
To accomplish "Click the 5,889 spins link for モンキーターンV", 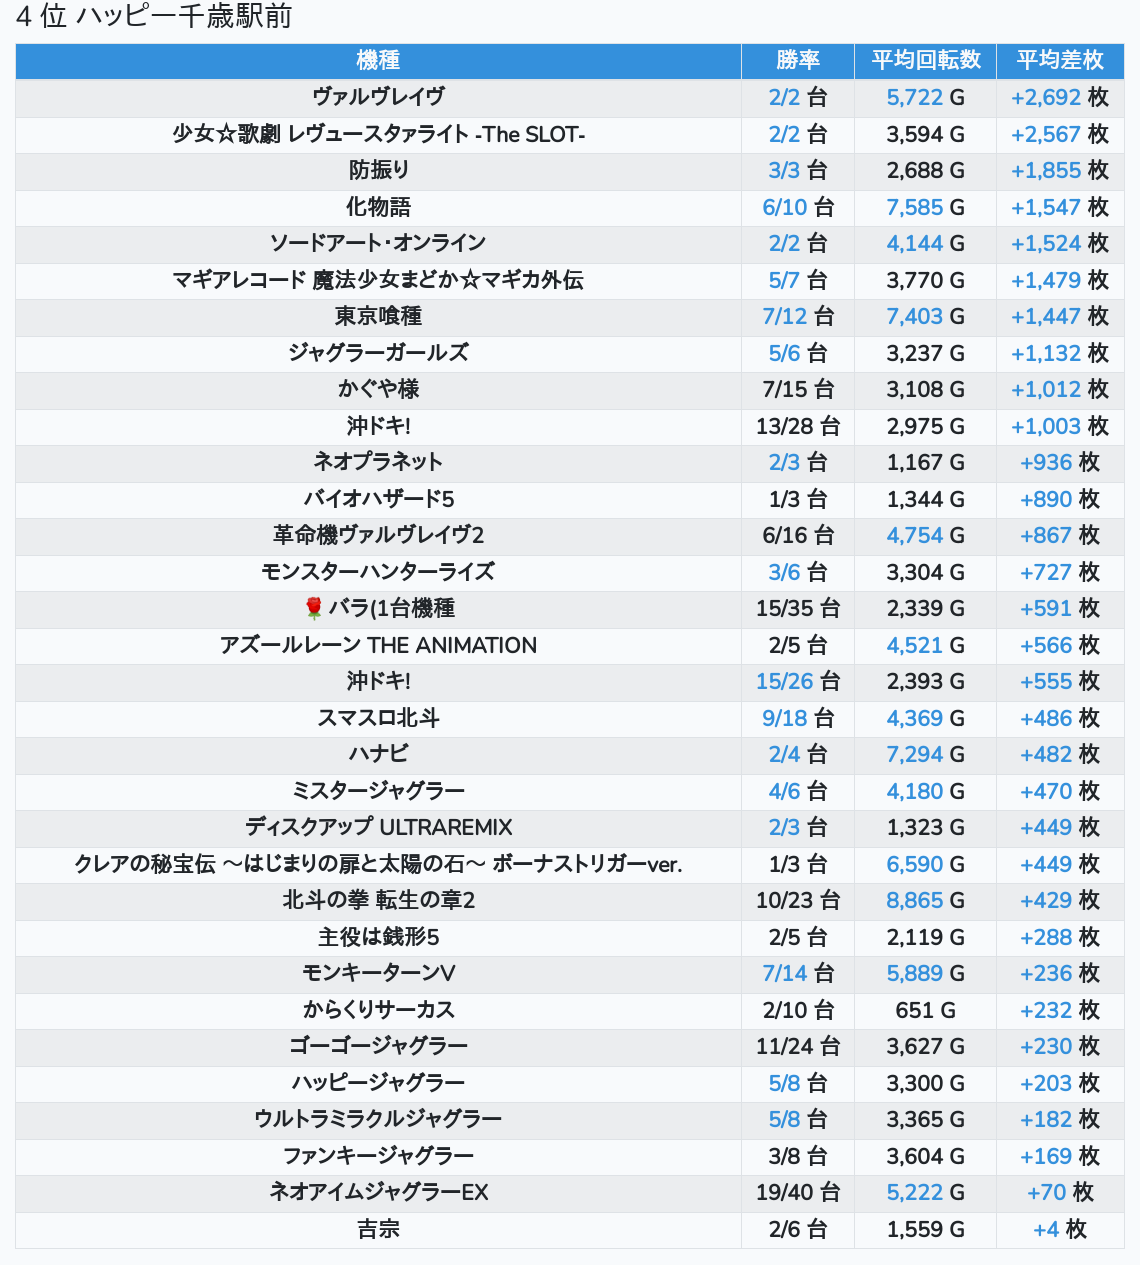I will [914, 973].
